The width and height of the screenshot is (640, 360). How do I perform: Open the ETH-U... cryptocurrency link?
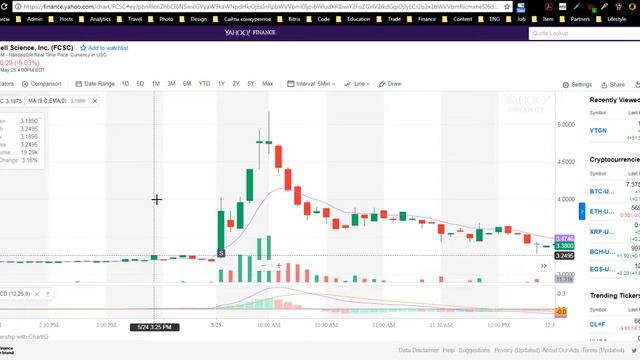tap(602, 211)
